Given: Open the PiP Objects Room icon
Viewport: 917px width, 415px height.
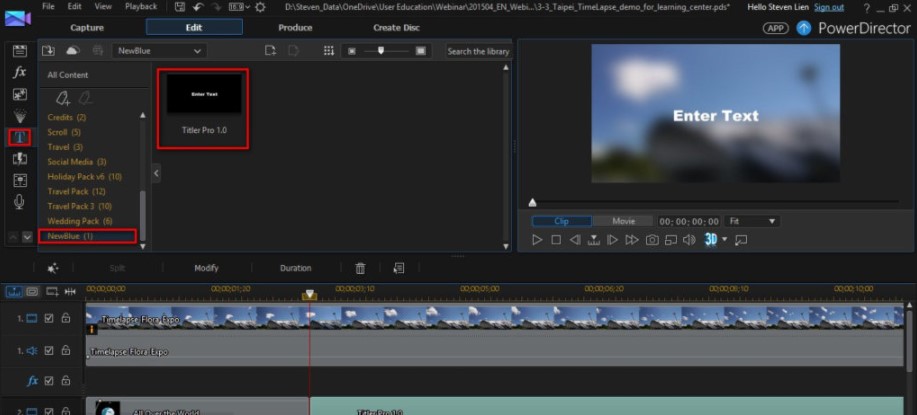Looking at the screenshot, I should click(20, 94).
